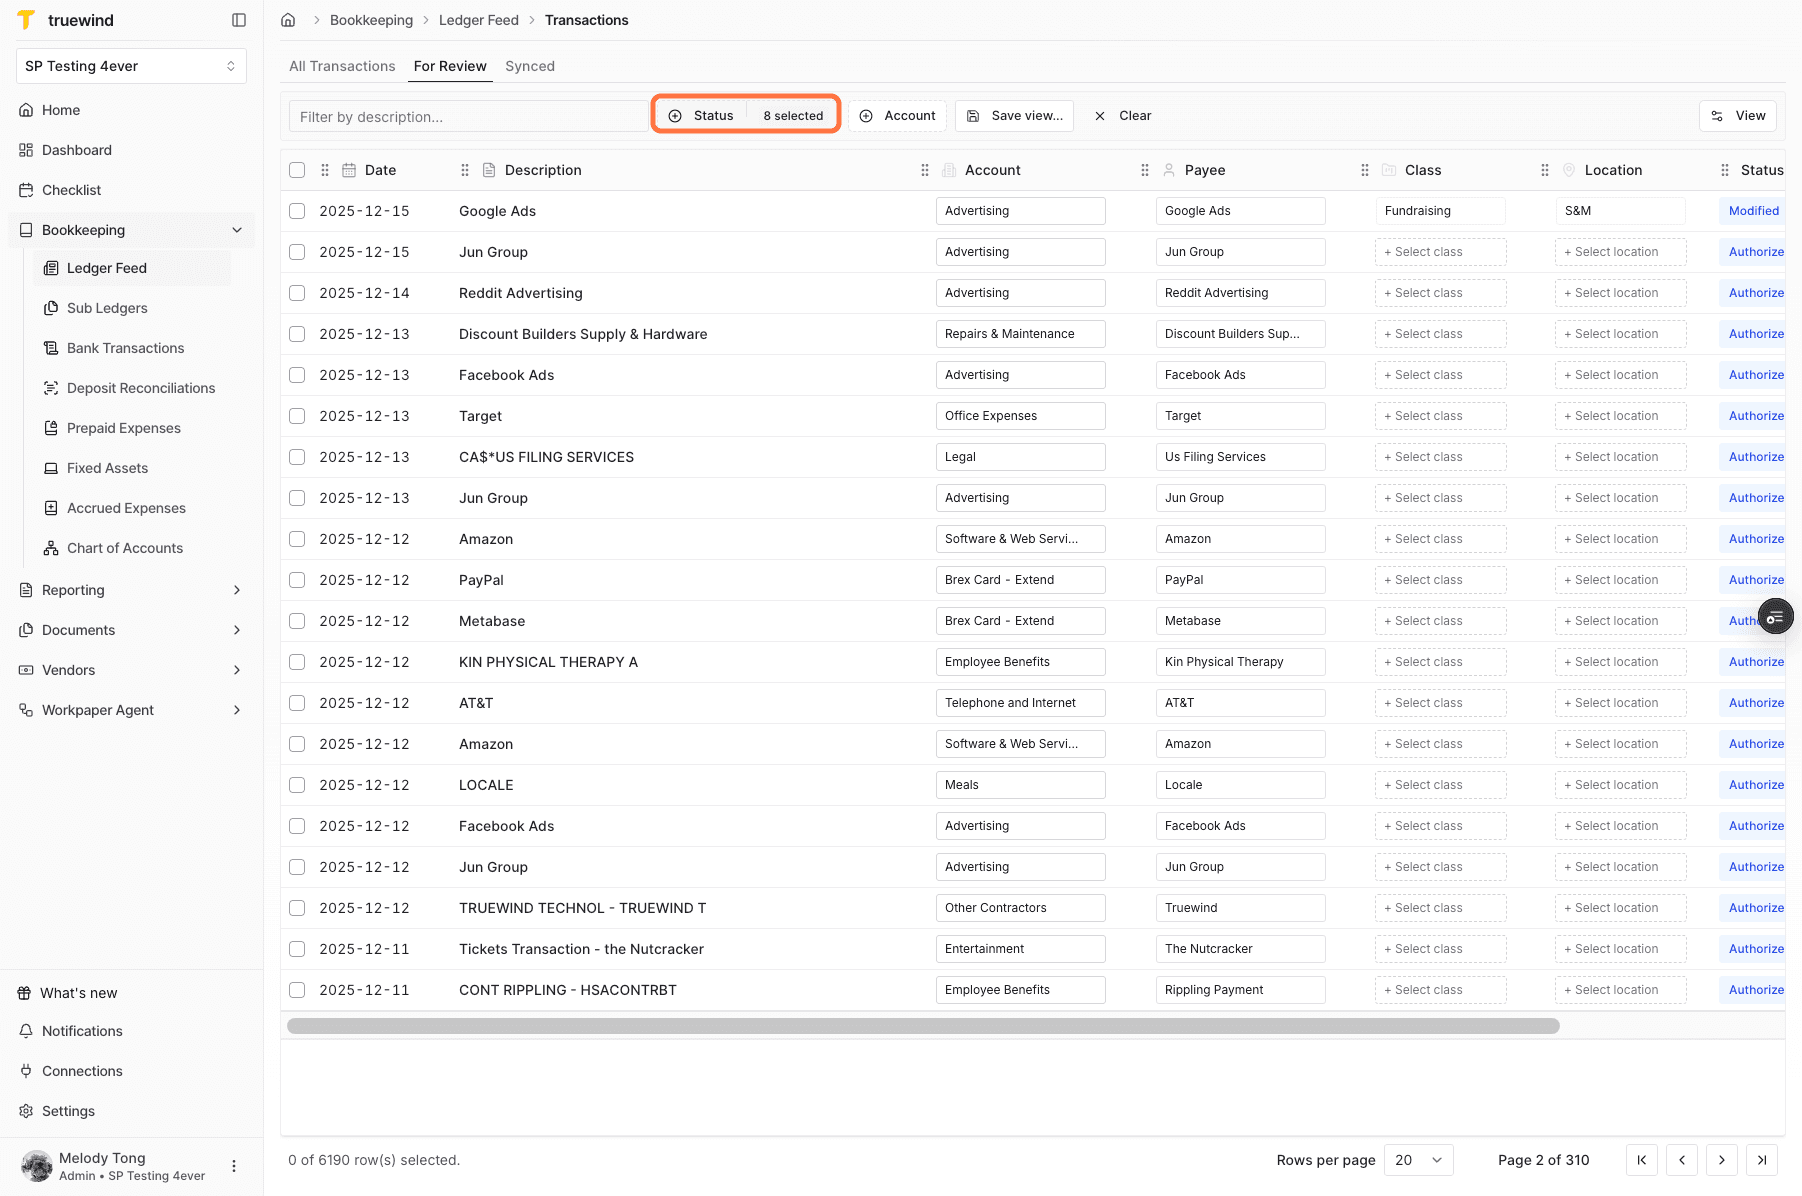The height and width of the screenshot is (1196, 1802).
Task: Click the home breadcrumb icon
Action: coord(288,20)
